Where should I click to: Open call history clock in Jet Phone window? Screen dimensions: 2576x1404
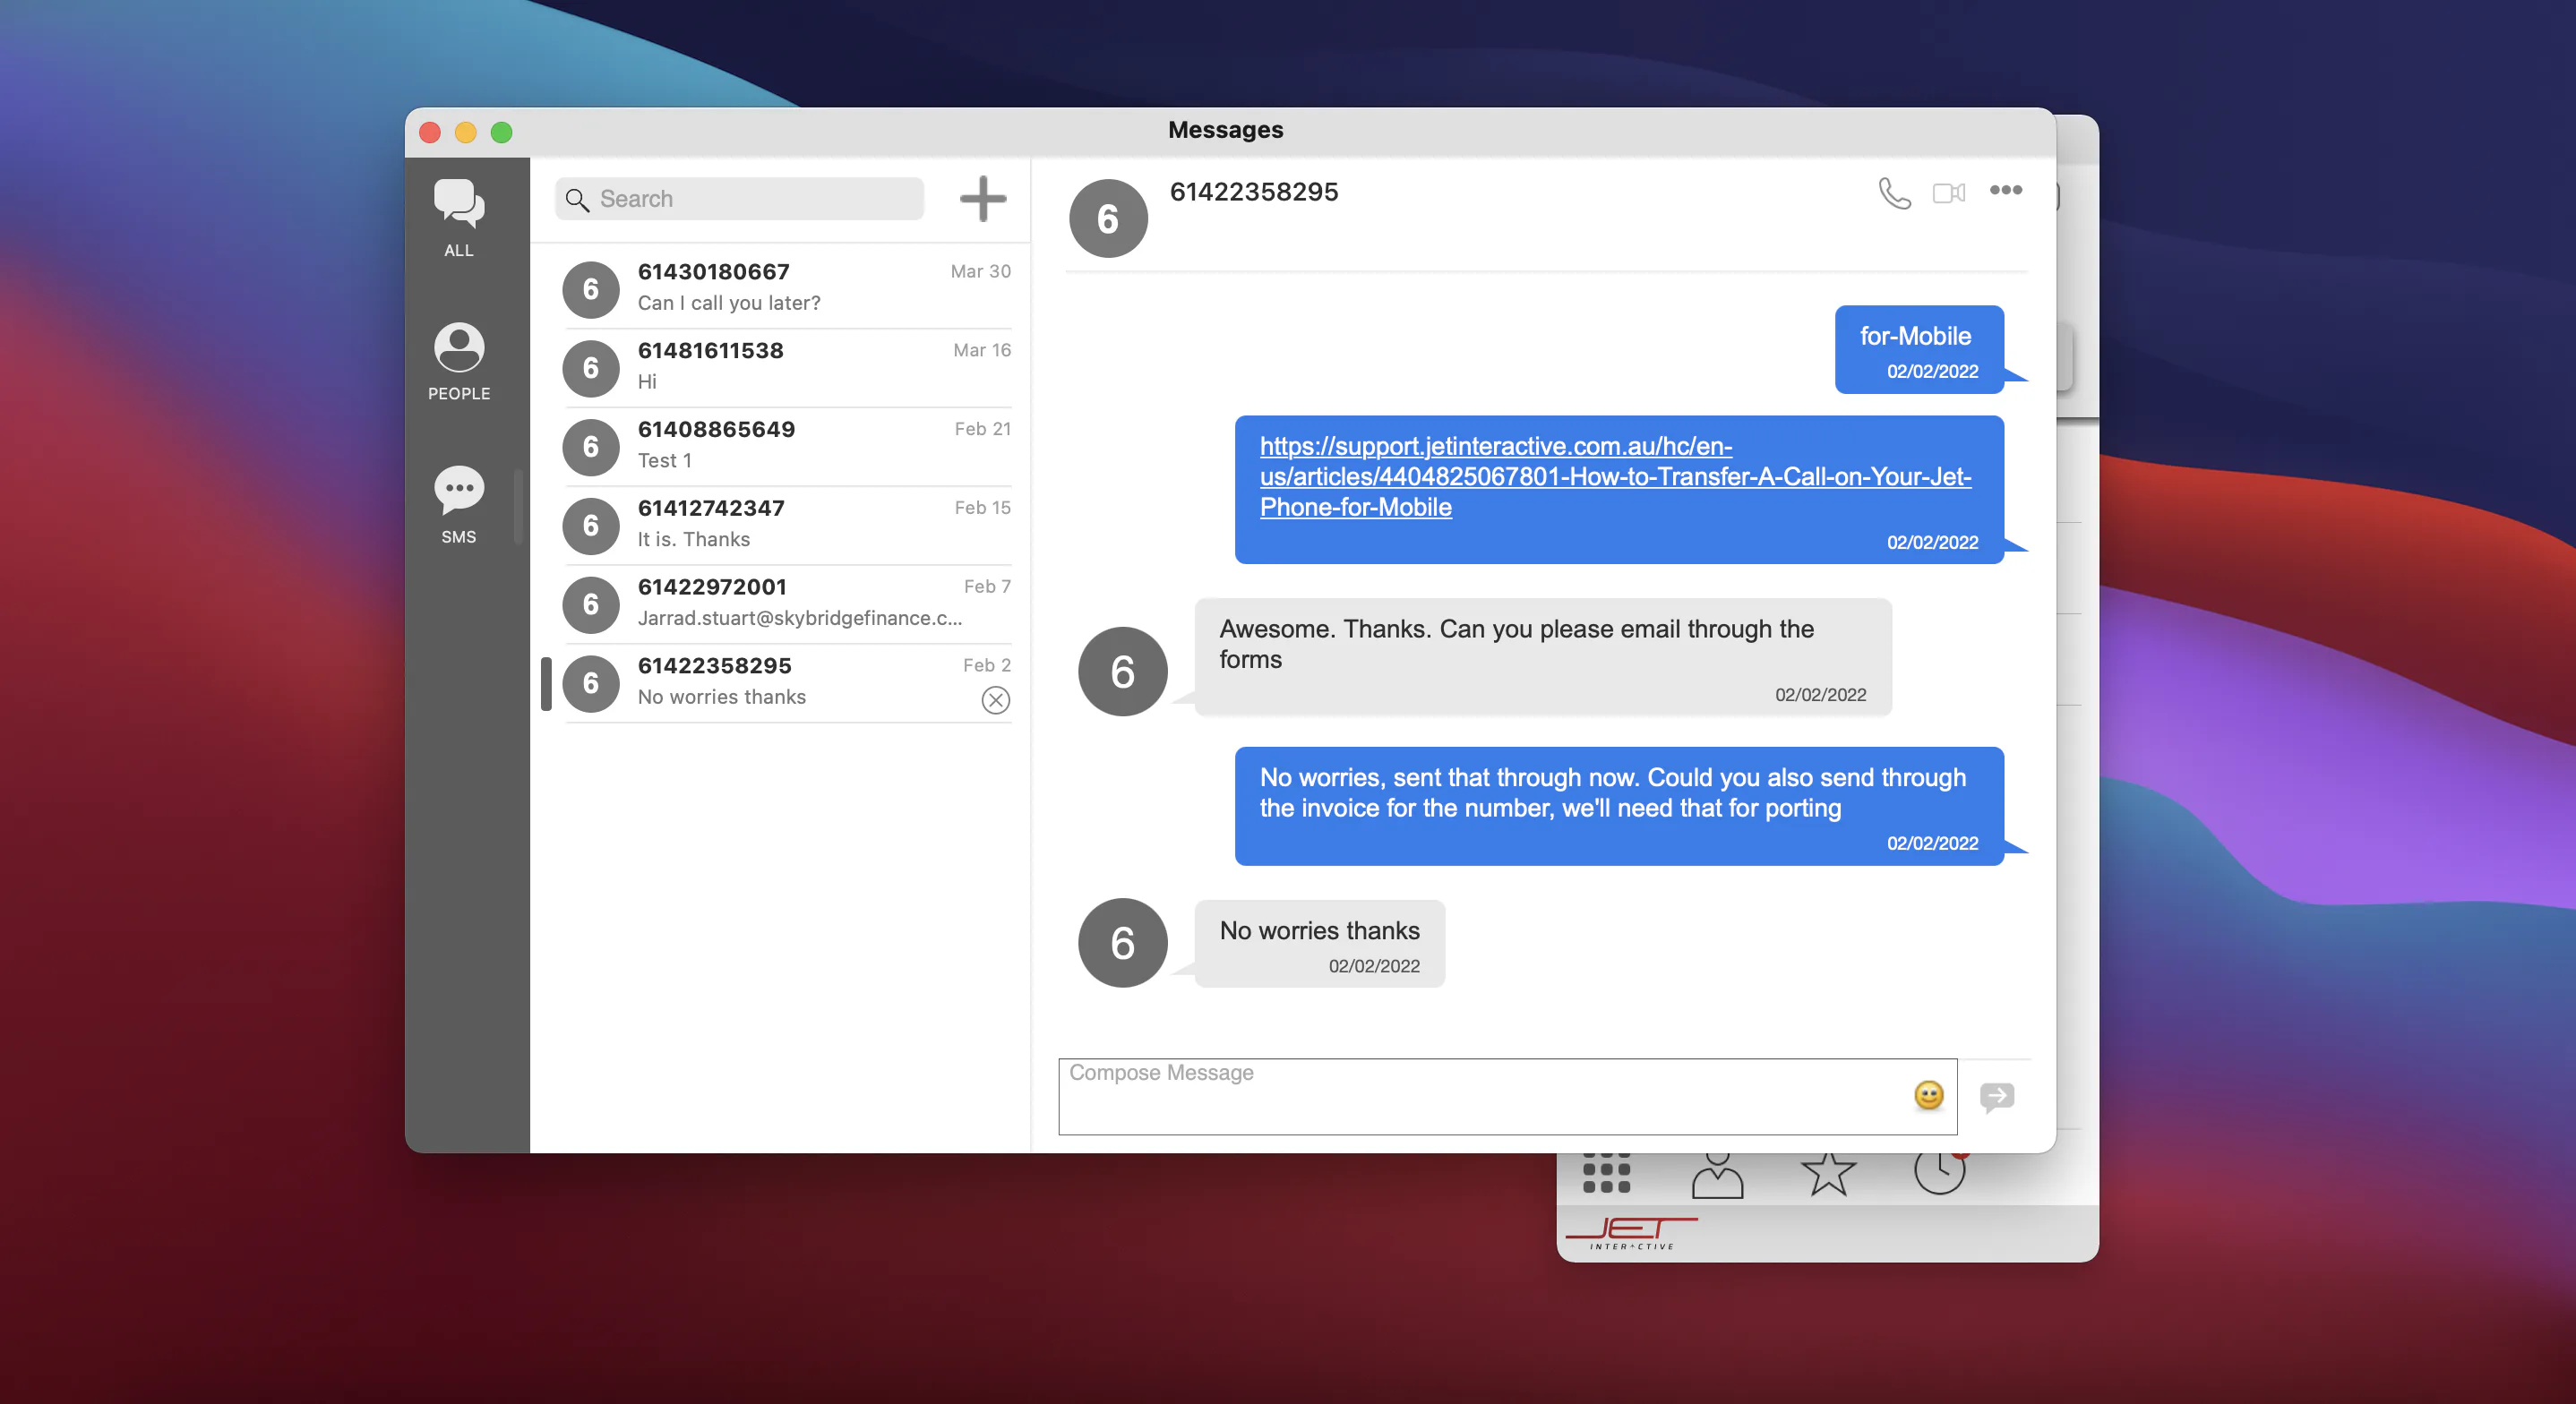(1940, 1172)
